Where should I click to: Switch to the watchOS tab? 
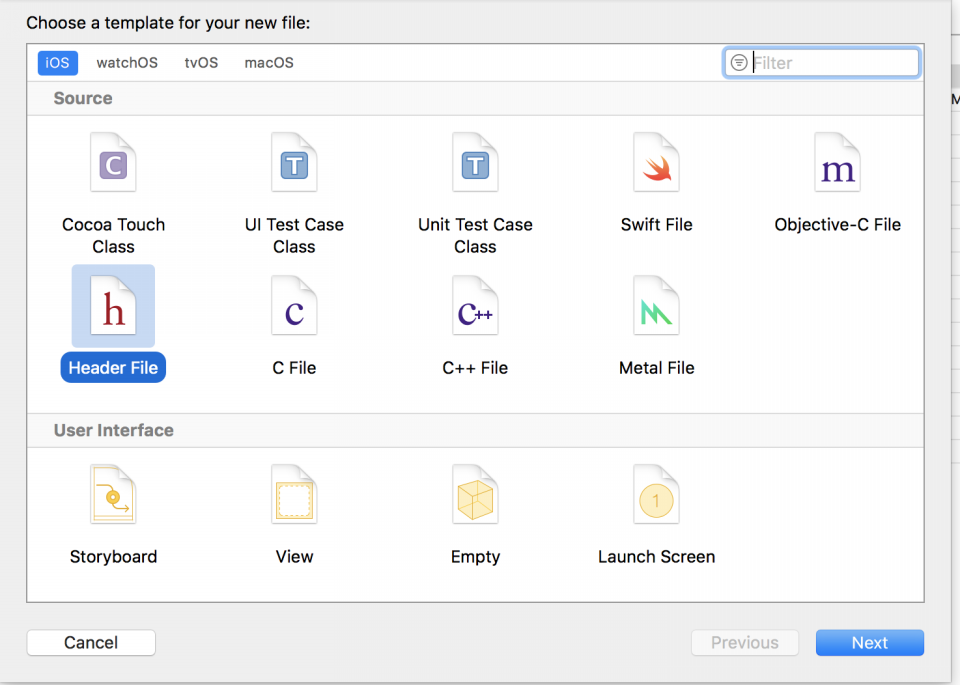pos(127,63)
